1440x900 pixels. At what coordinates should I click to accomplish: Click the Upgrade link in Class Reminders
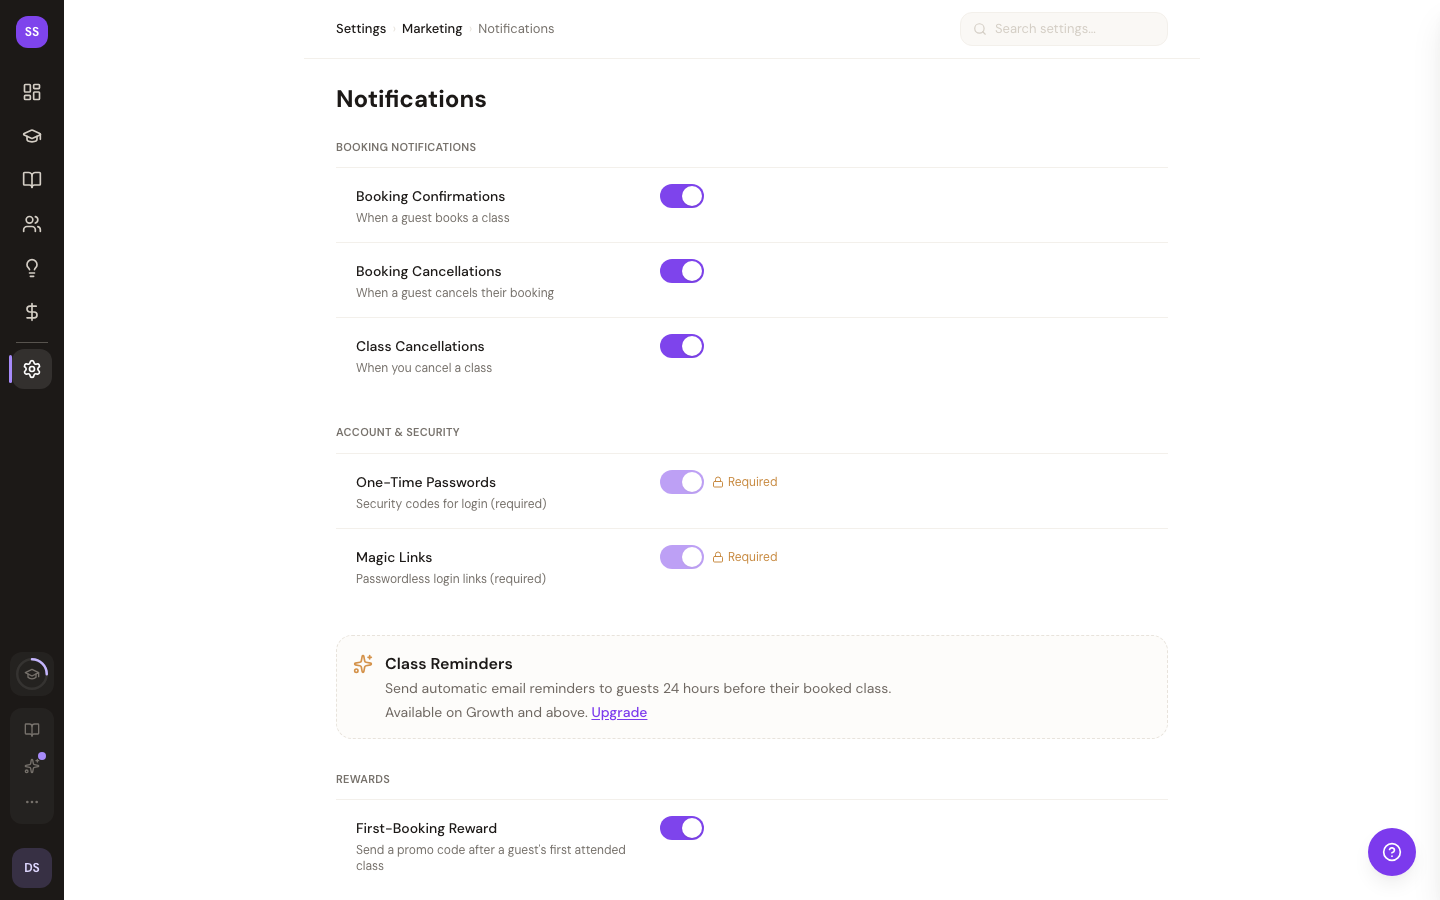tap(619, 712)
